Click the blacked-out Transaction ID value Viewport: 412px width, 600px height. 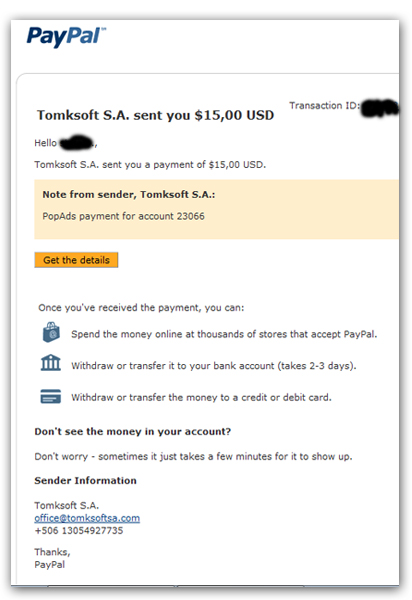coord(380,108)
